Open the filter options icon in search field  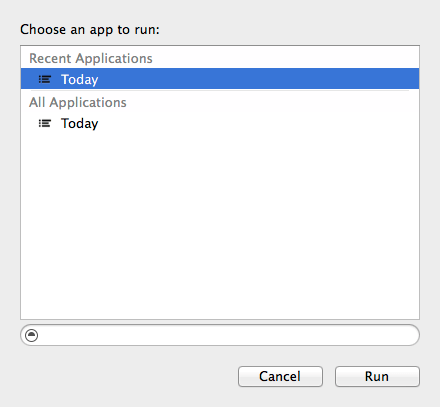pos(32,335)
